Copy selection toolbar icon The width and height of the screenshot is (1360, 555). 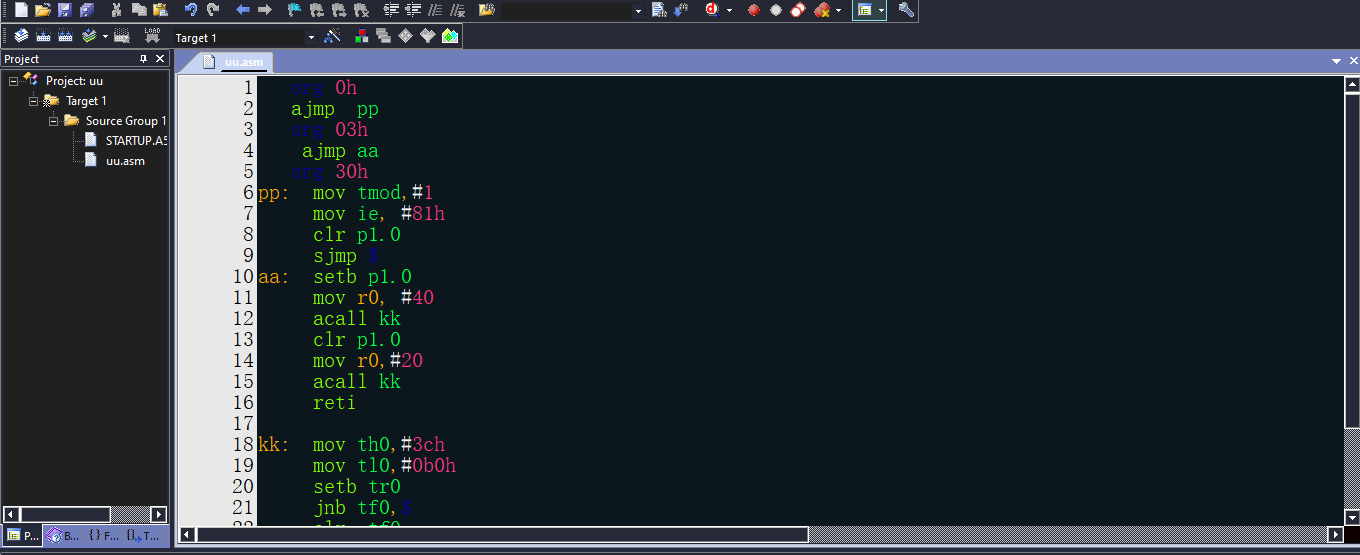coord(139,10)
